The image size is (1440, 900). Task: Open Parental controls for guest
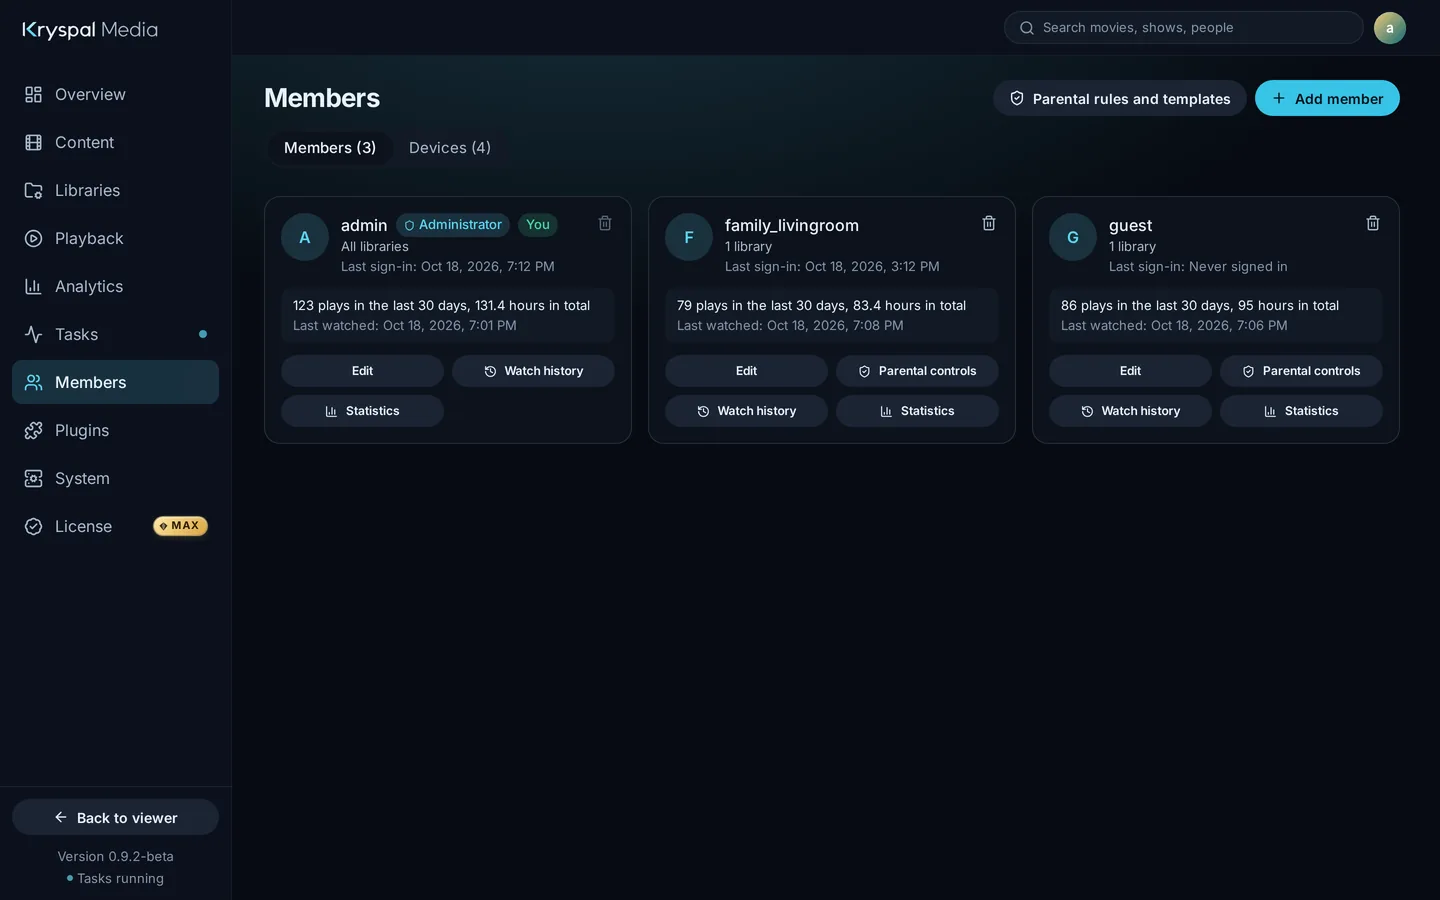[1301, 371]
